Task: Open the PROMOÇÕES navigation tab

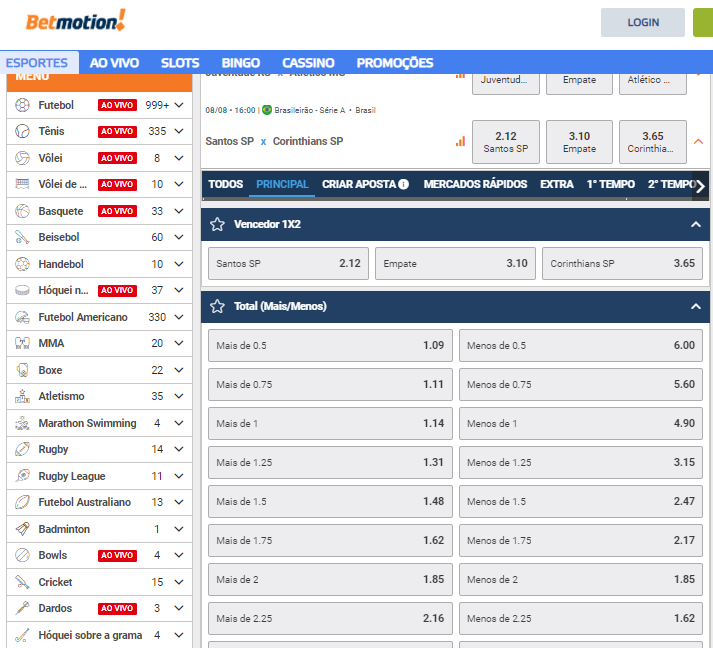Action: click(x=395, y=63)
